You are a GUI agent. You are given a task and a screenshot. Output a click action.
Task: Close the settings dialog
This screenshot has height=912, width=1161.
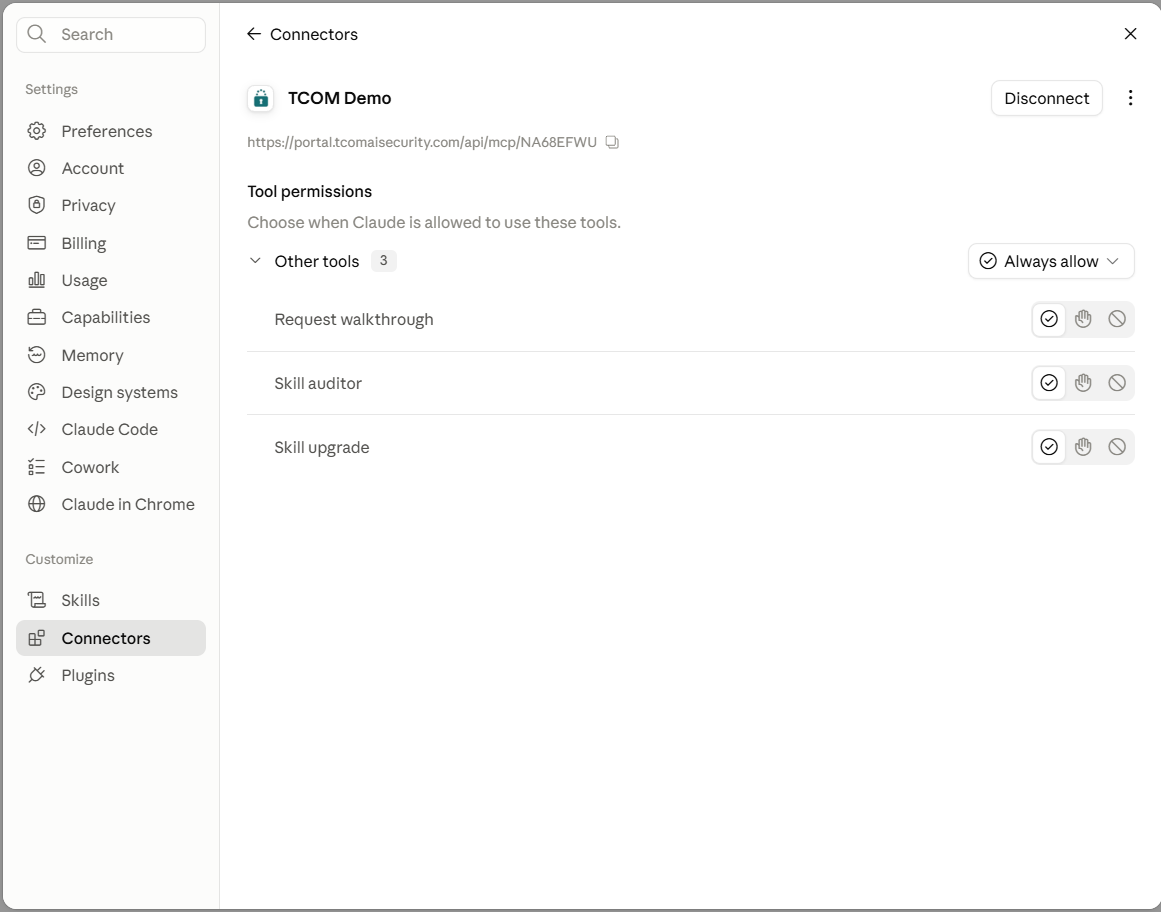click(1130, 34)
